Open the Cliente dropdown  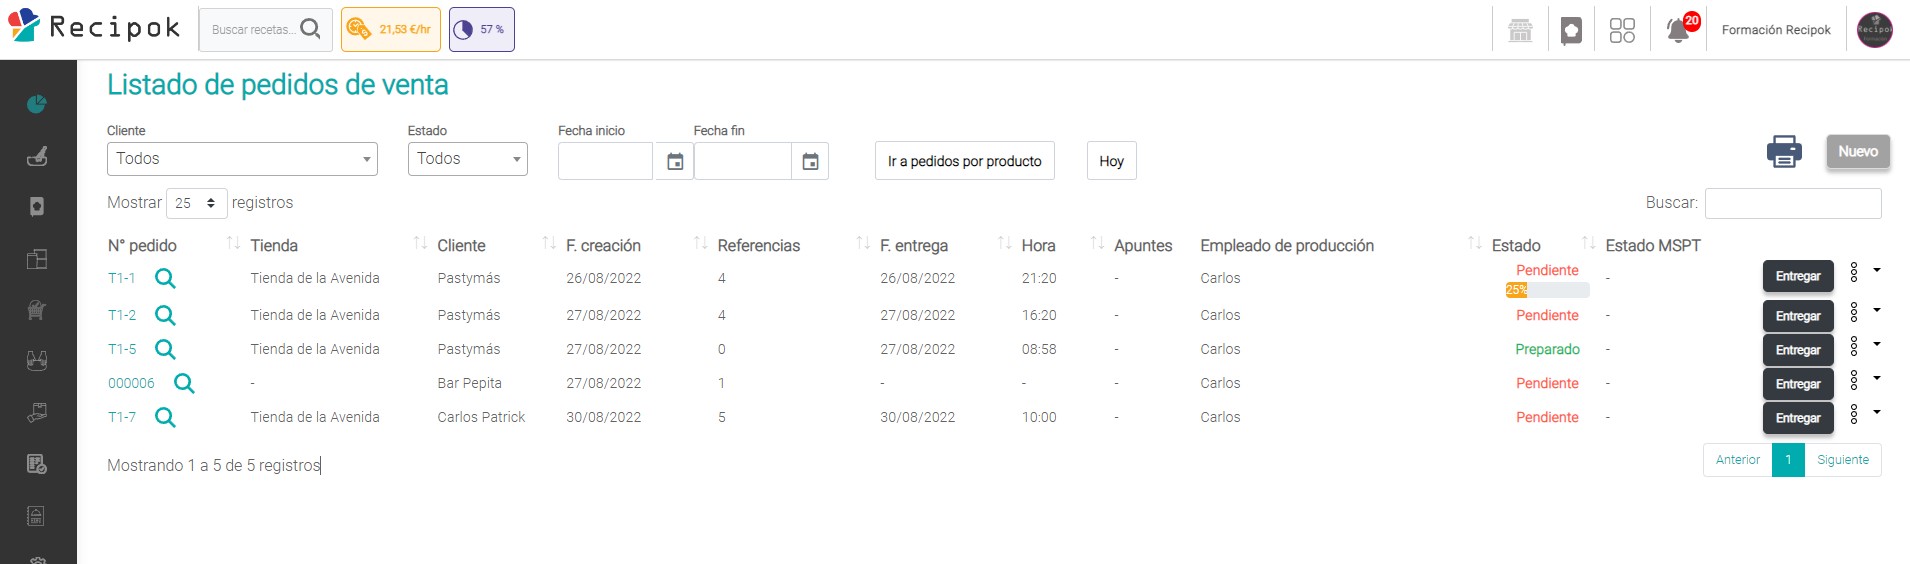pos(242,159)
